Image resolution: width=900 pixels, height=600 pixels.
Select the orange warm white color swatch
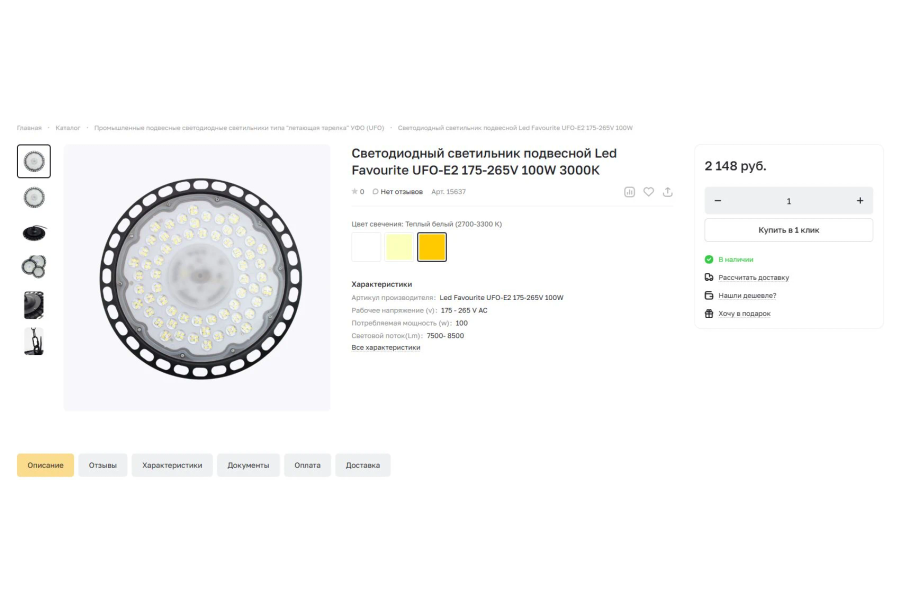tap(432, 247)
